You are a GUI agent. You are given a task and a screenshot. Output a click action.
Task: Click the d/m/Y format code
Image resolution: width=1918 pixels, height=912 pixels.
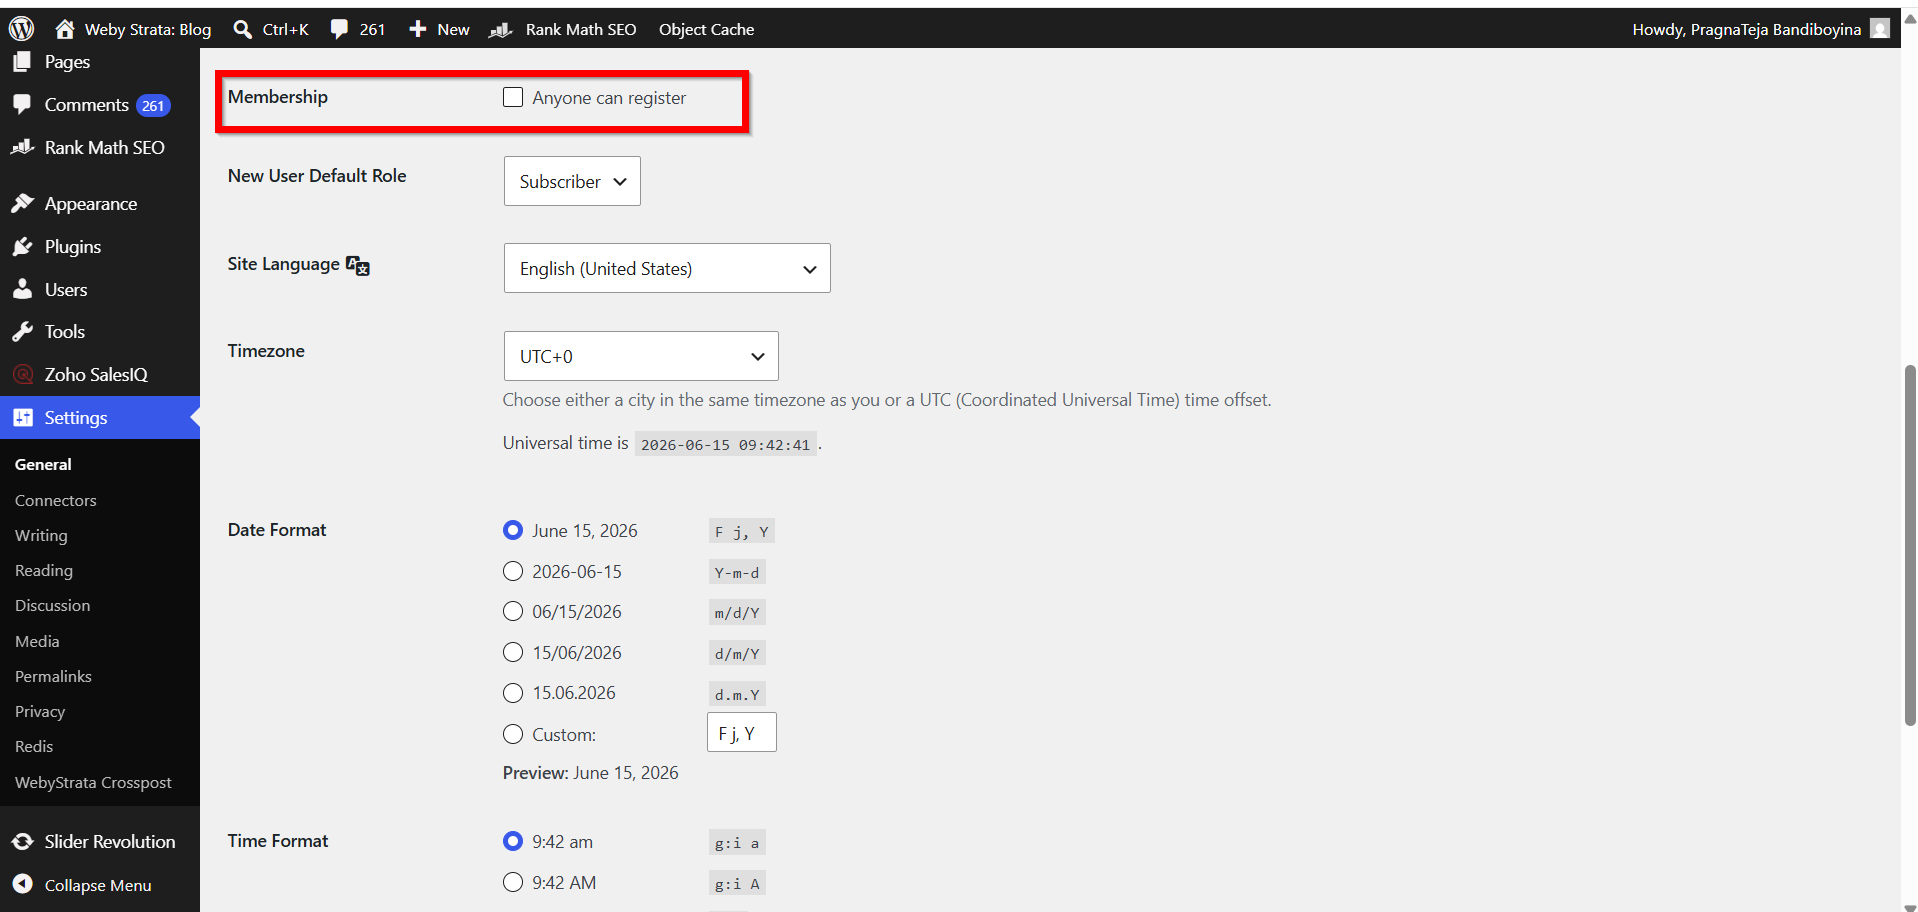pyautogui.click(x=737, y=653)
